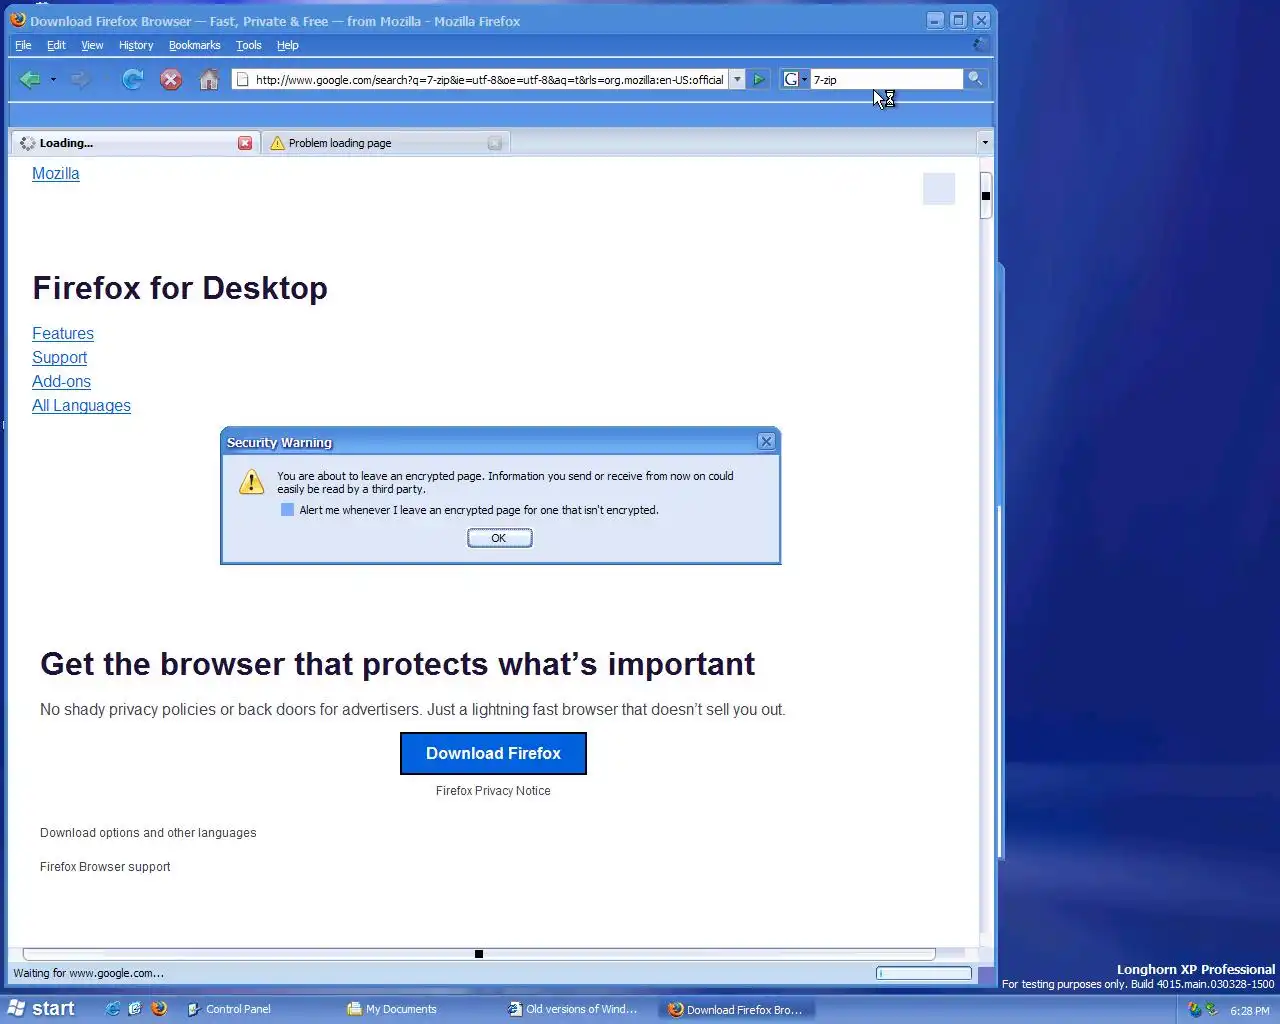Click the 6:28 PM taskbar clock

tap(1249, 1011)
